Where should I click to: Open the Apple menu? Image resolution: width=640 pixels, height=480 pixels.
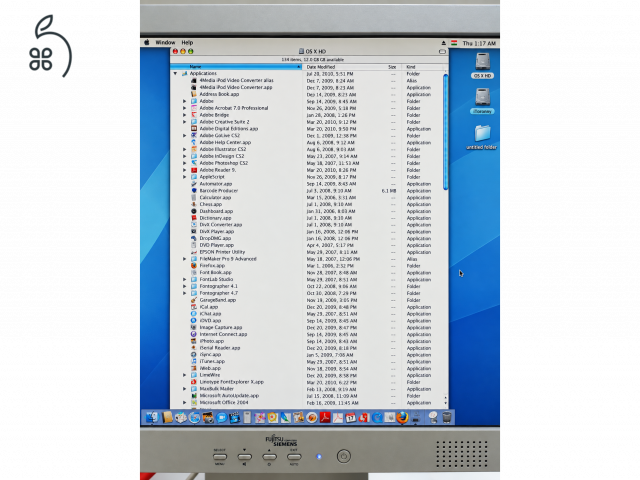tap(147, 42)
